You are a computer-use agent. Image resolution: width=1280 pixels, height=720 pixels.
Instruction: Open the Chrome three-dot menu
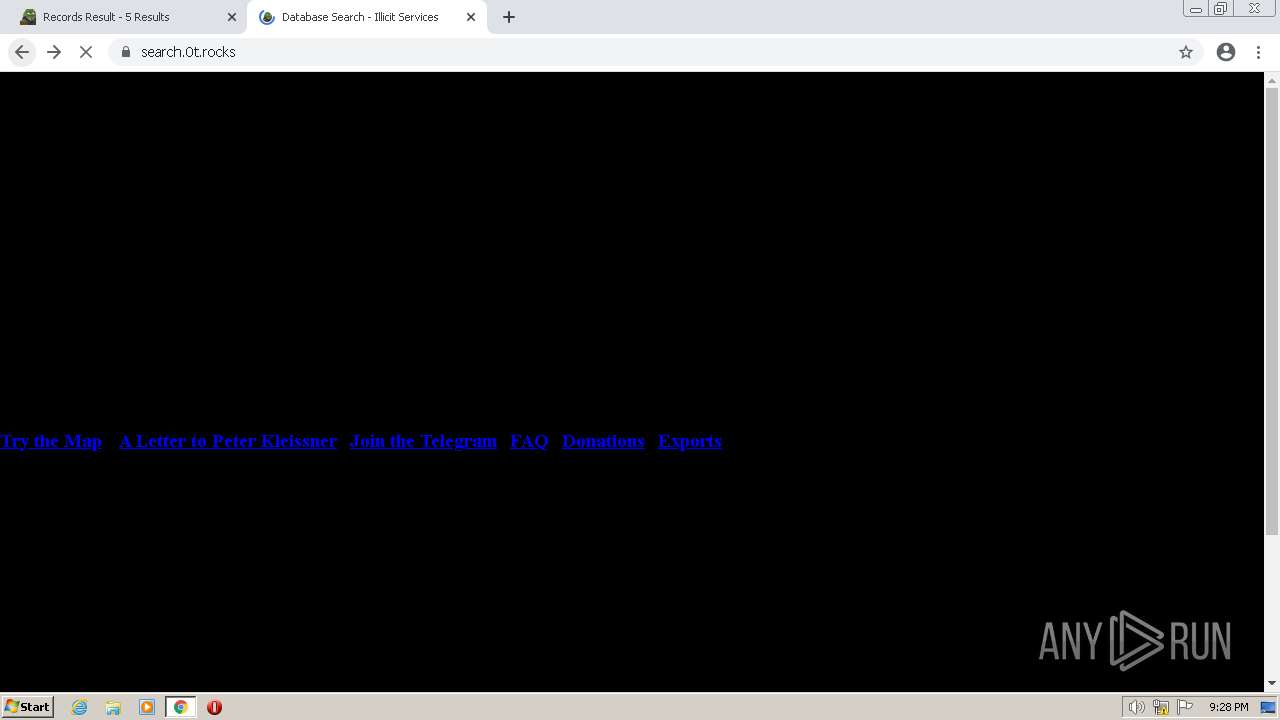1258,52
